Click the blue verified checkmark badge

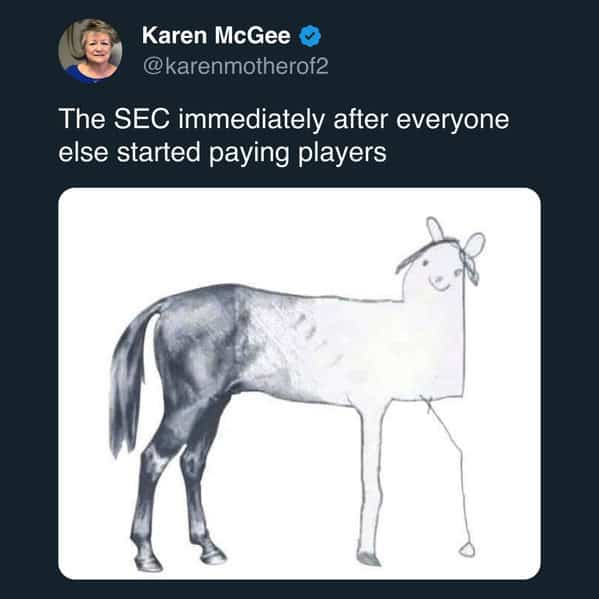[x=309, y=36]
